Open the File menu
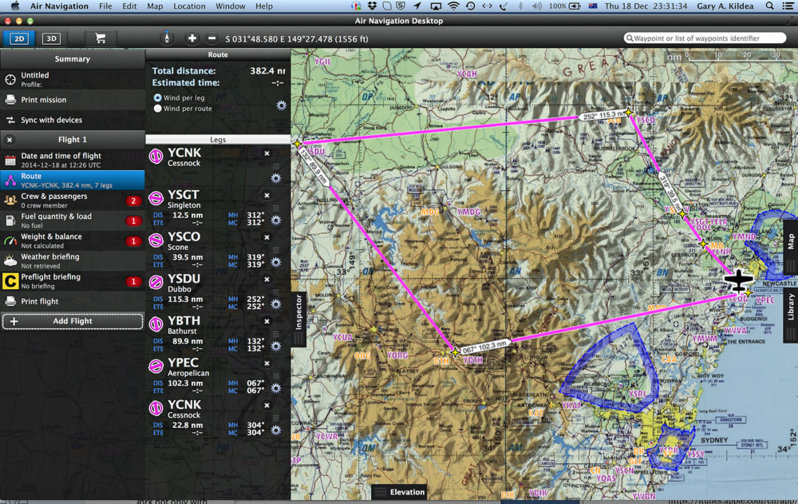Image resolution: width=798 pixels, height=504 pixels. pyautogui.click(x=105, y=6)
